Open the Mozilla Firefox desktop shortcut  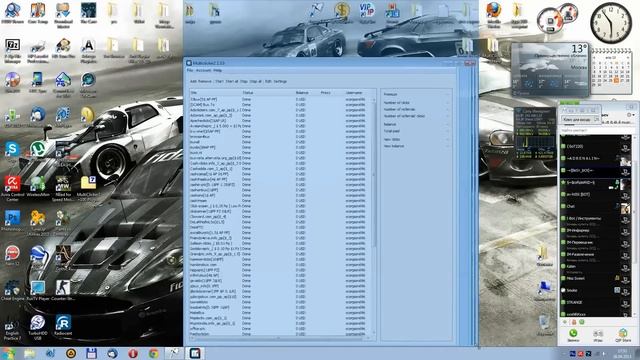494,15
